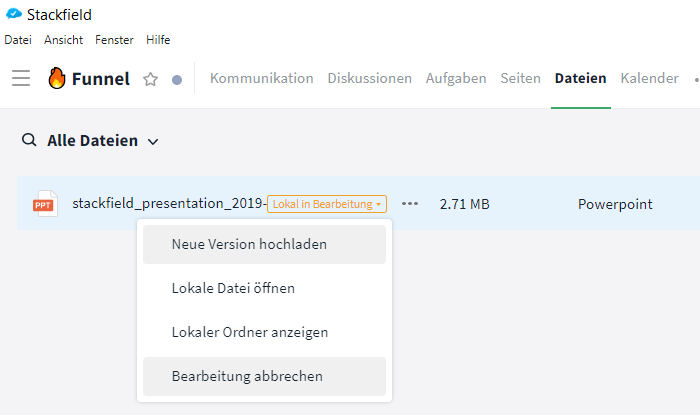Open the three-dots more options for file
700x415 pixels.
[x=409, y=203]
